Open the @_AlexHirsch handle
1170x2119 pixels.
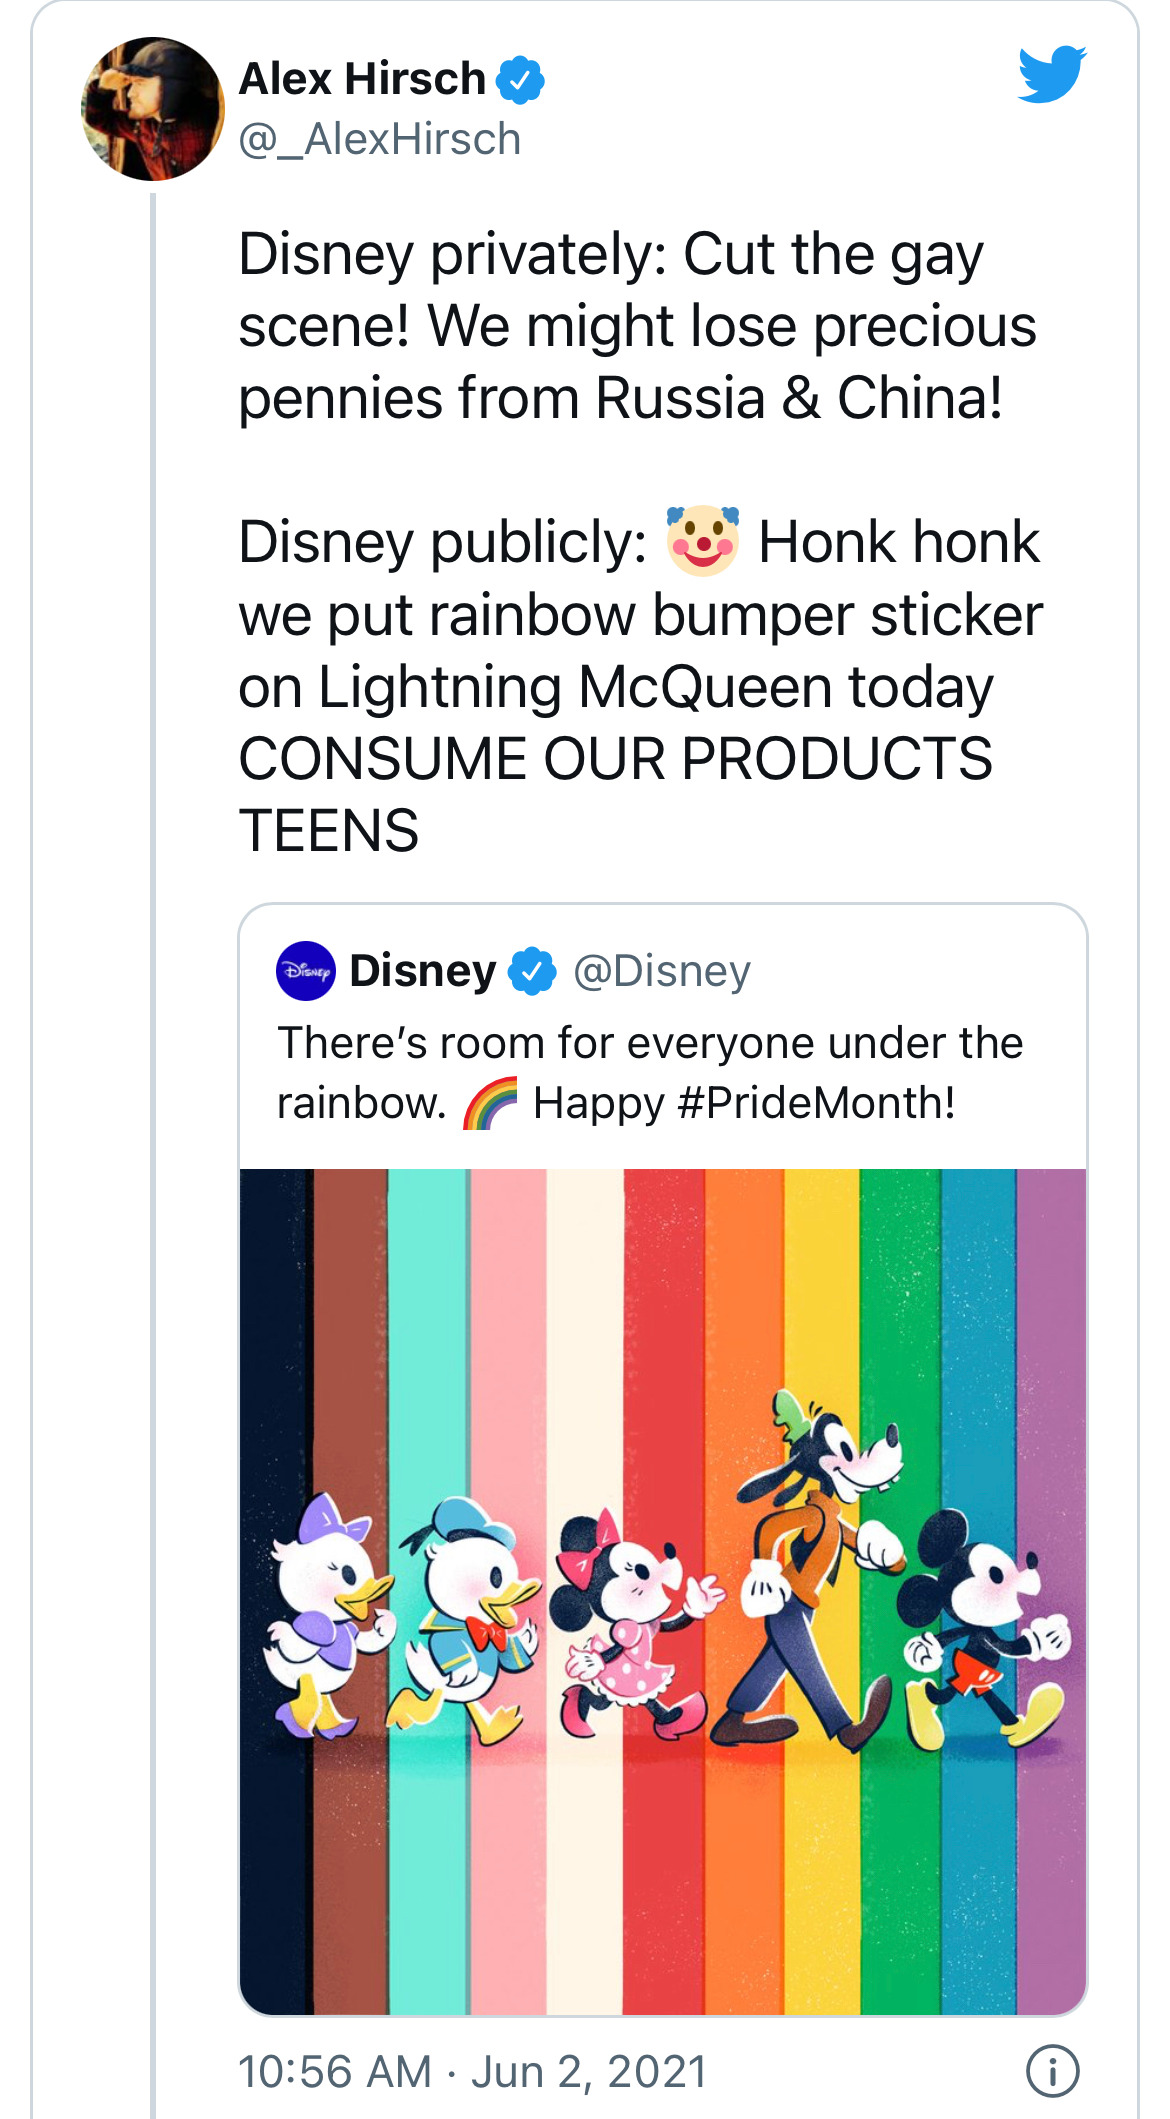tap(380, 140)
